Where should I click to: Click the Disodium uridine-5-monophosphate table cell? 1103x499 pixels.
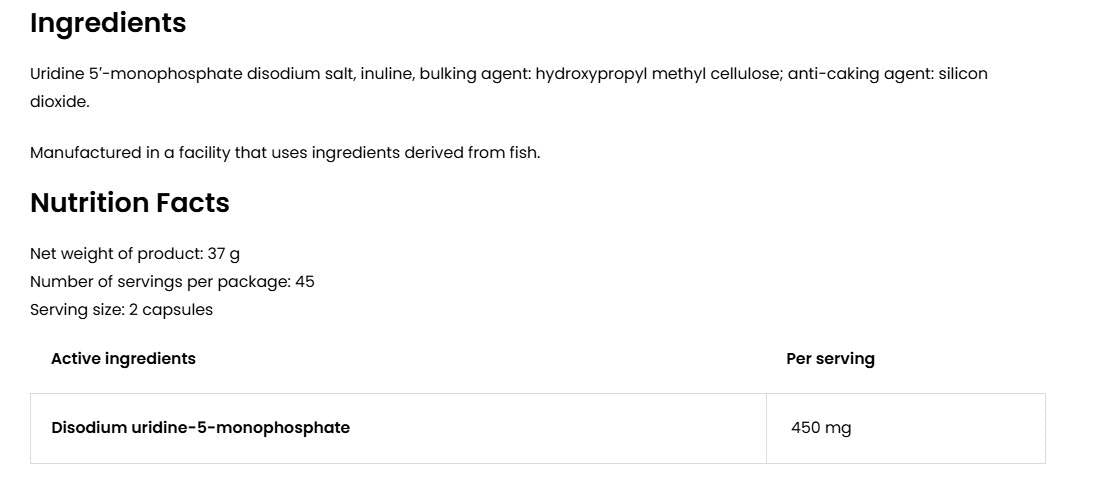[398, 428]
